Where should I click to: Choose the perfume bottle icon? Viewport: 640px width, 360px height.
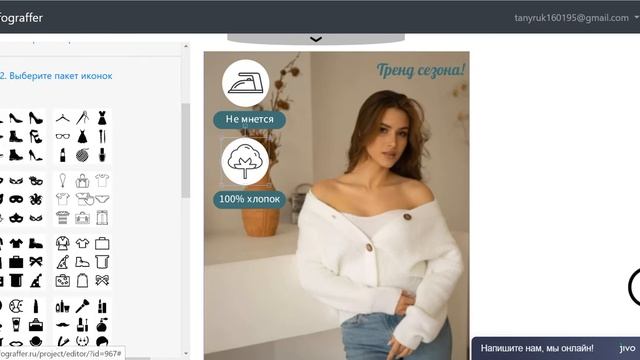[102, 324]
